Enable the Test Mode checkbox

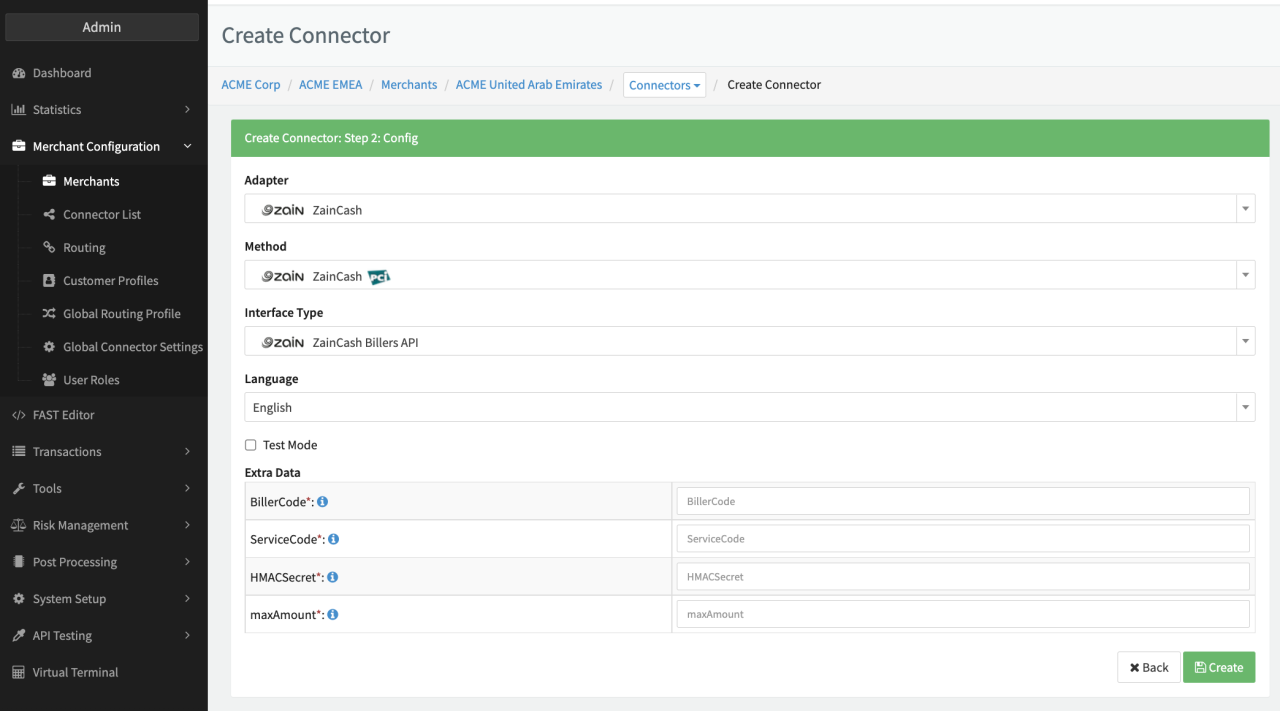251,445
